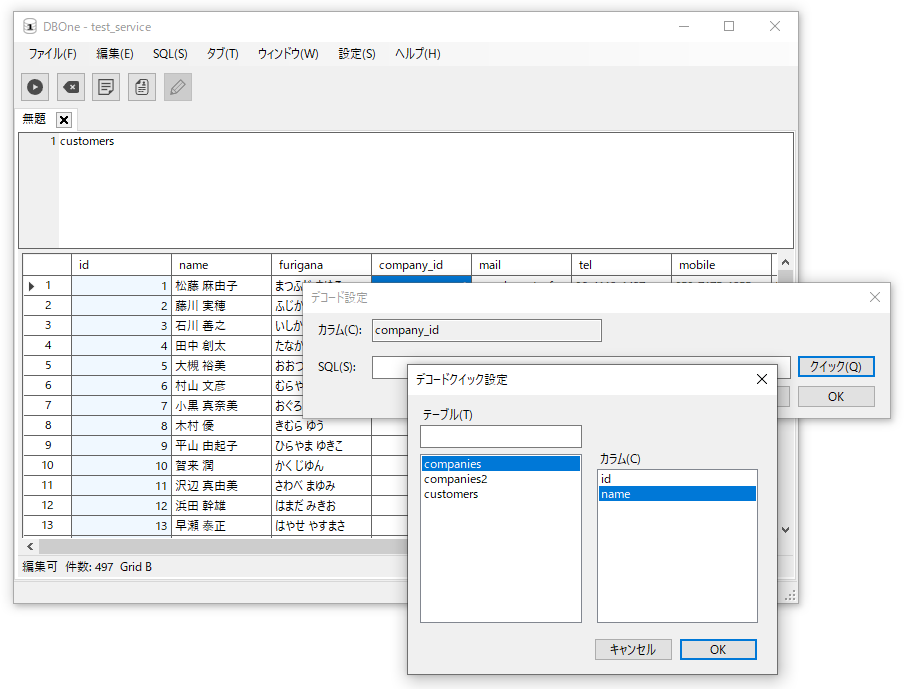Click the note page toolbar icon

[106, 87]
